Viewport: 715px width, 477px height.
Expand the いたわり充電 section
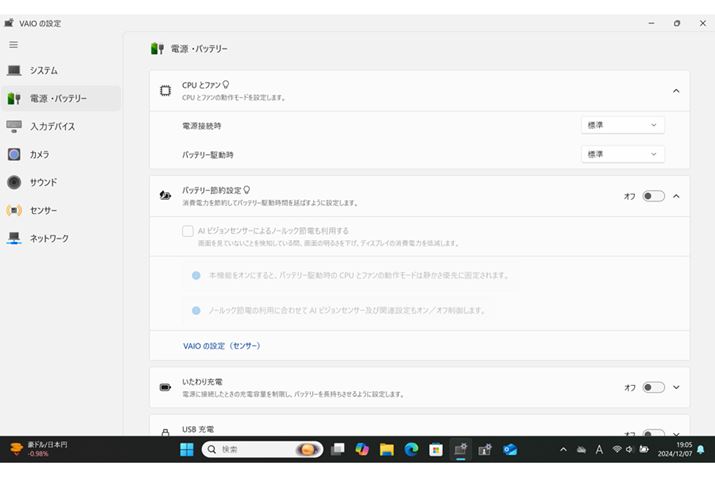point(676,387)
